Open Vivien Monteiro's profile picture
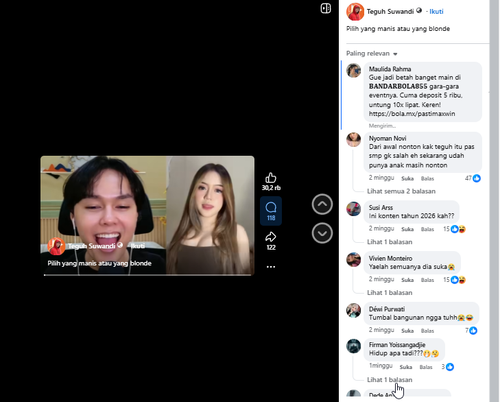This screenshot has width=500, height=402. coord(353,259)
